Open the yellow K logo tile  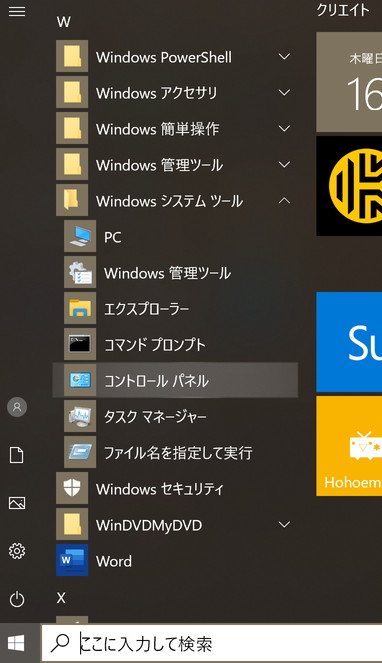click(349, 186)
